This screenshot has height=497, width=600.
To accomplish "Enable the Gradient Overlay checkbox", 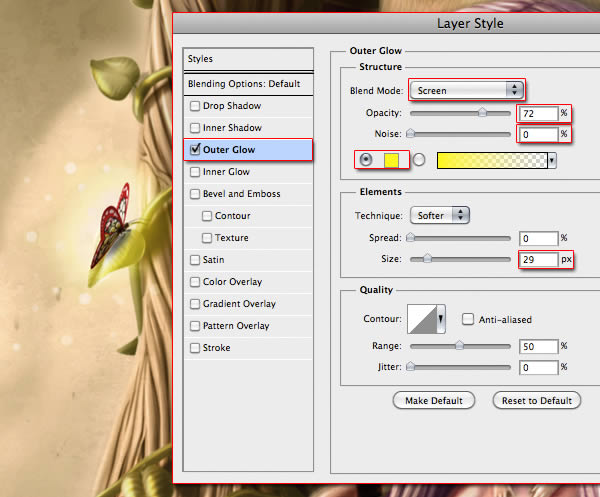I will [x=195, y=304].
